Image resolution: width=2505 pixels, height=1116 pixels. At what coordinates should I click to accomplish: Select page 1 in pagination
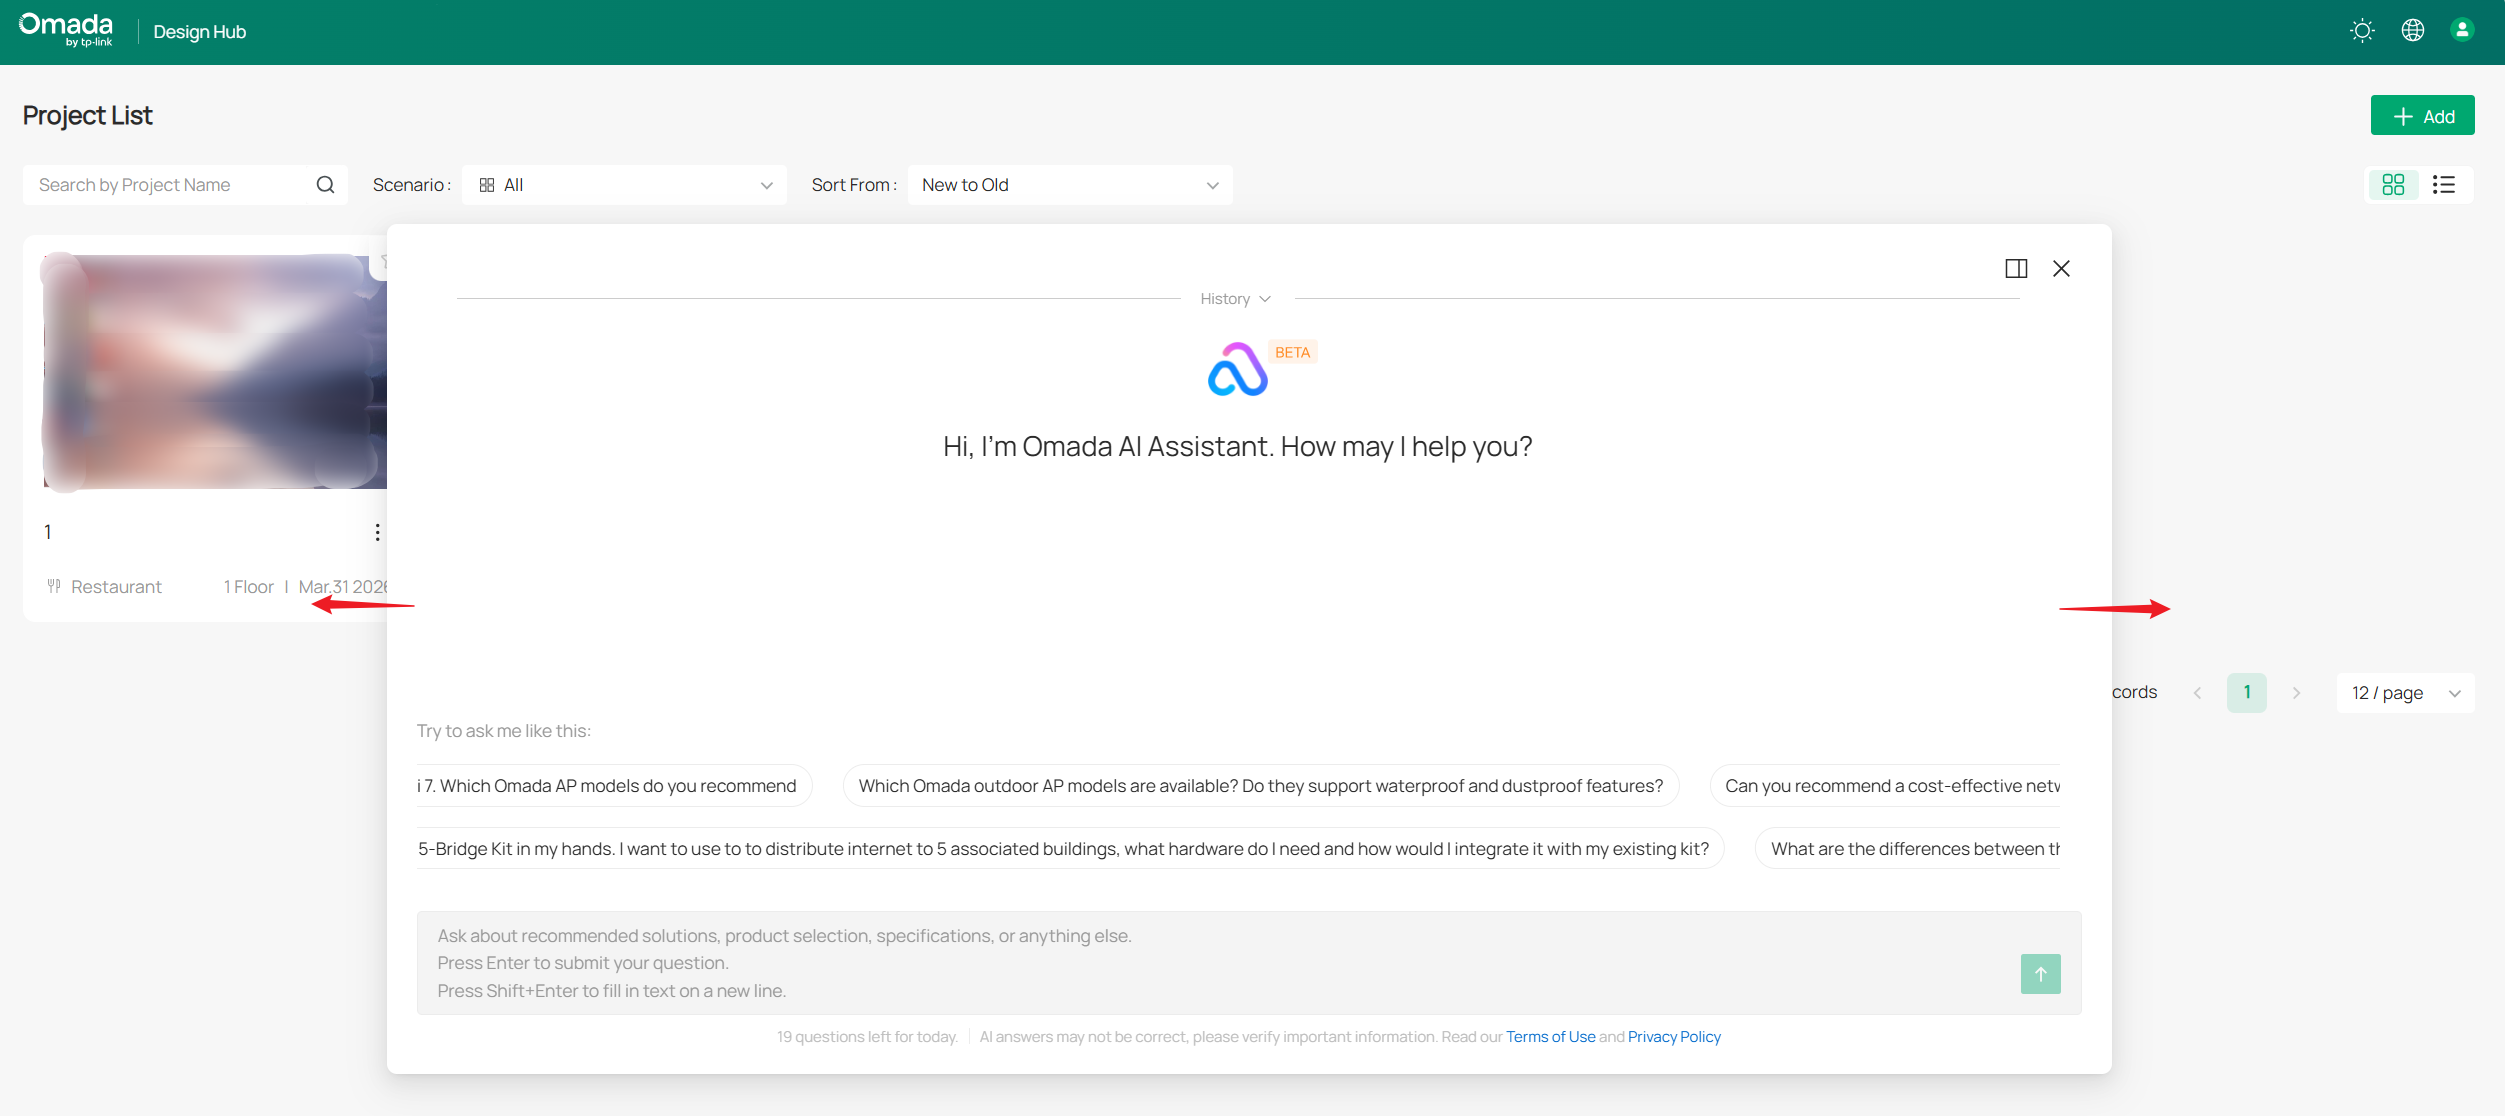point(2246,693)
